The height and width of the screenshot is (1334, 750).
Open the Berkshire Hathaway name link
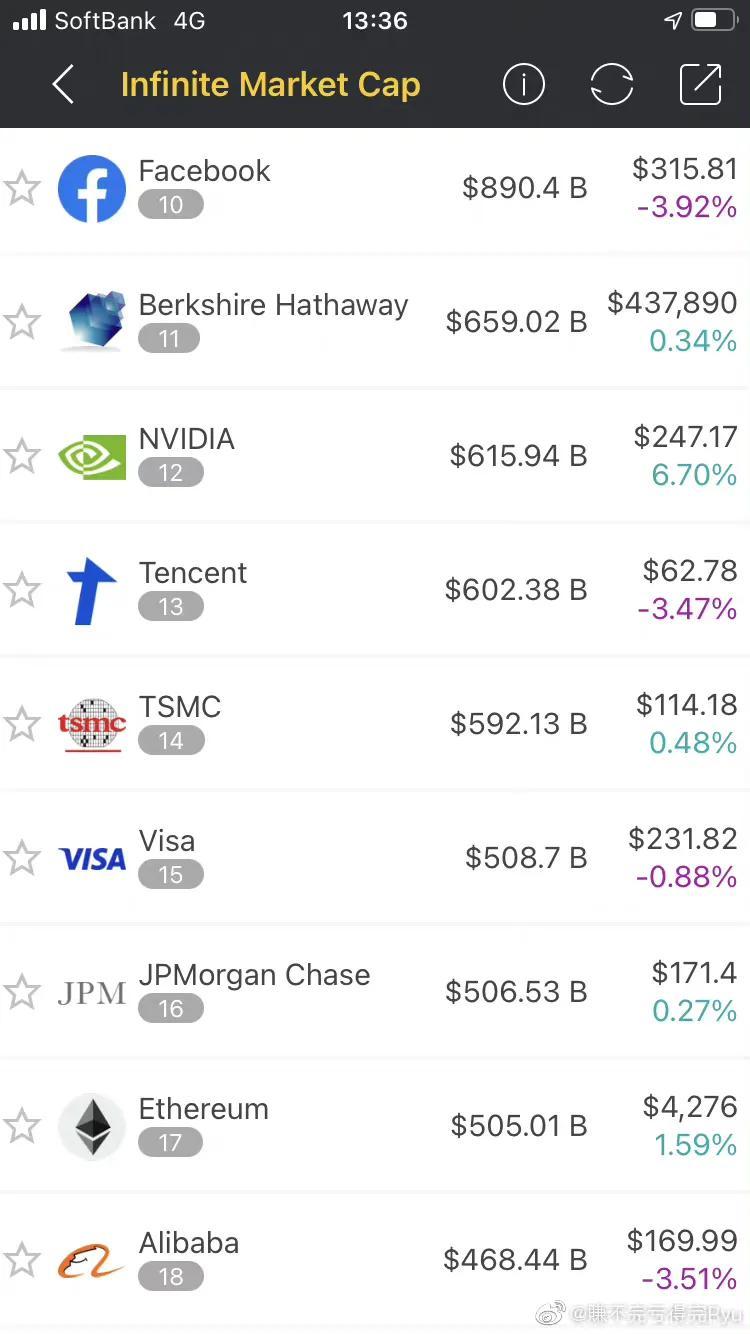[273, 305]
